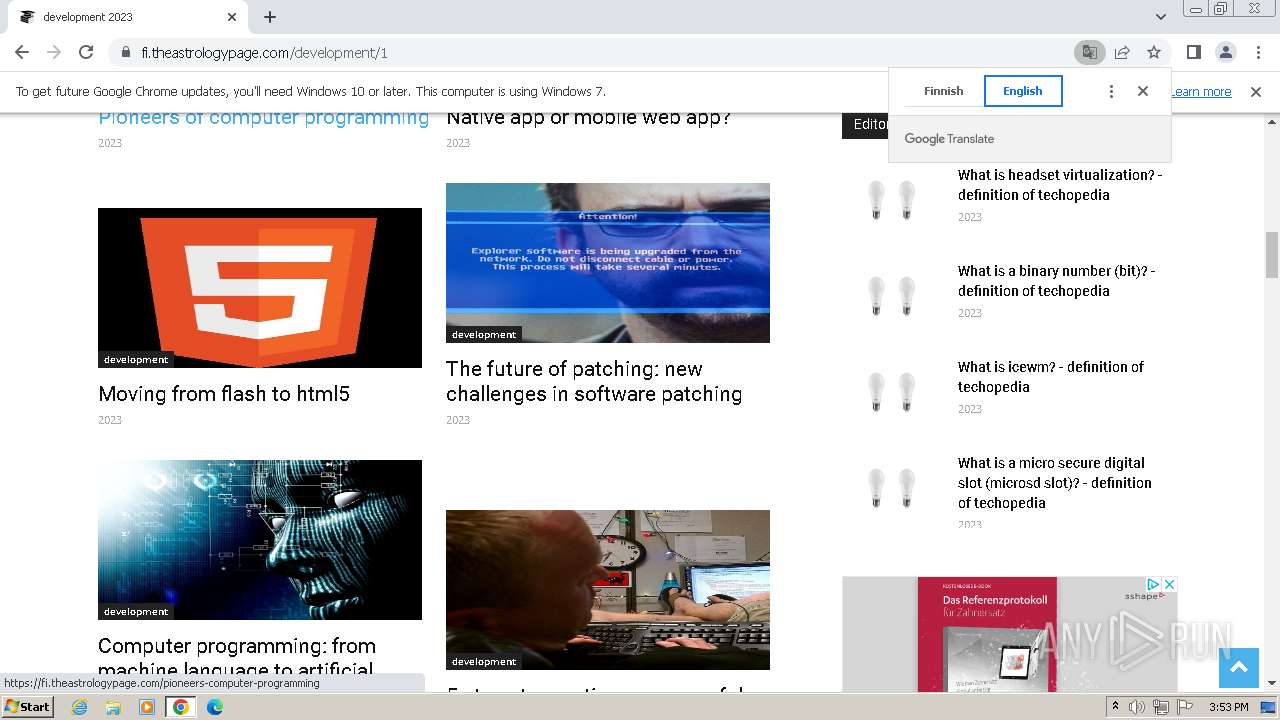Viewport: 1280px width, 720px height.
Task: Bookmark this page with the star icon
Action: pyautogui.click(x=1154, y=52)
